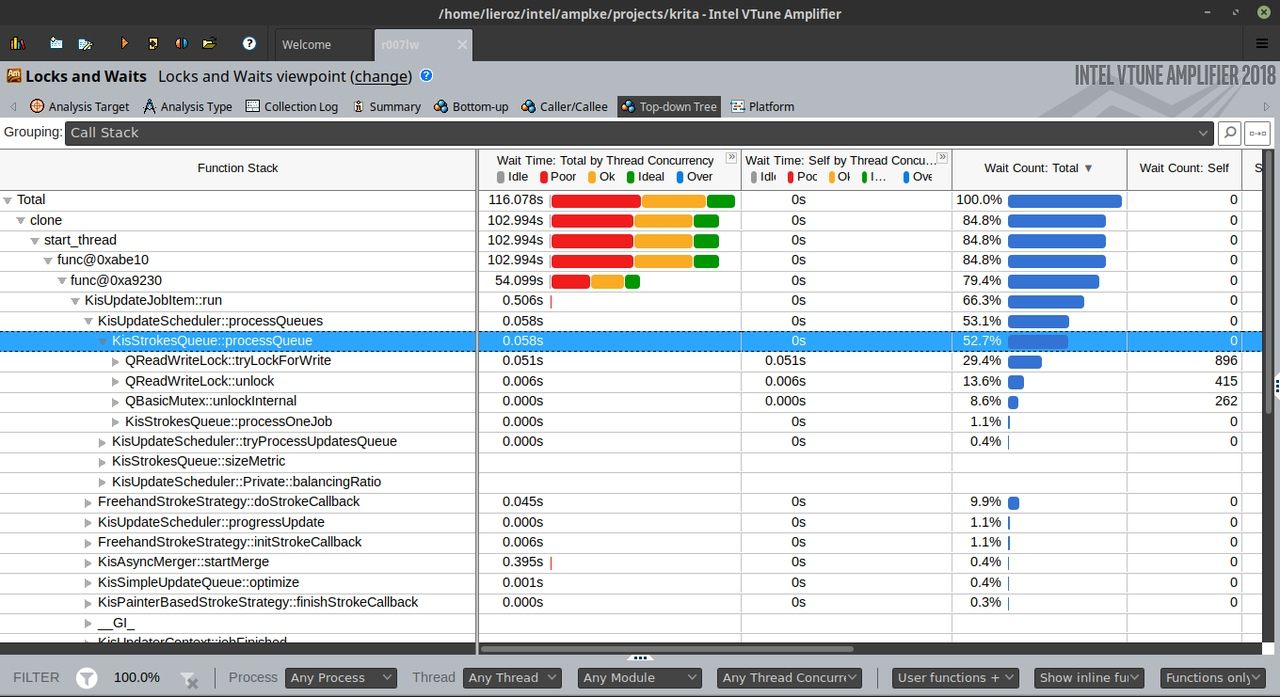Viewport: 1280px width, 697px height.
Task: Expand the KisAsyncMerger::startMerge node
Action: click(x=89, y=563)
